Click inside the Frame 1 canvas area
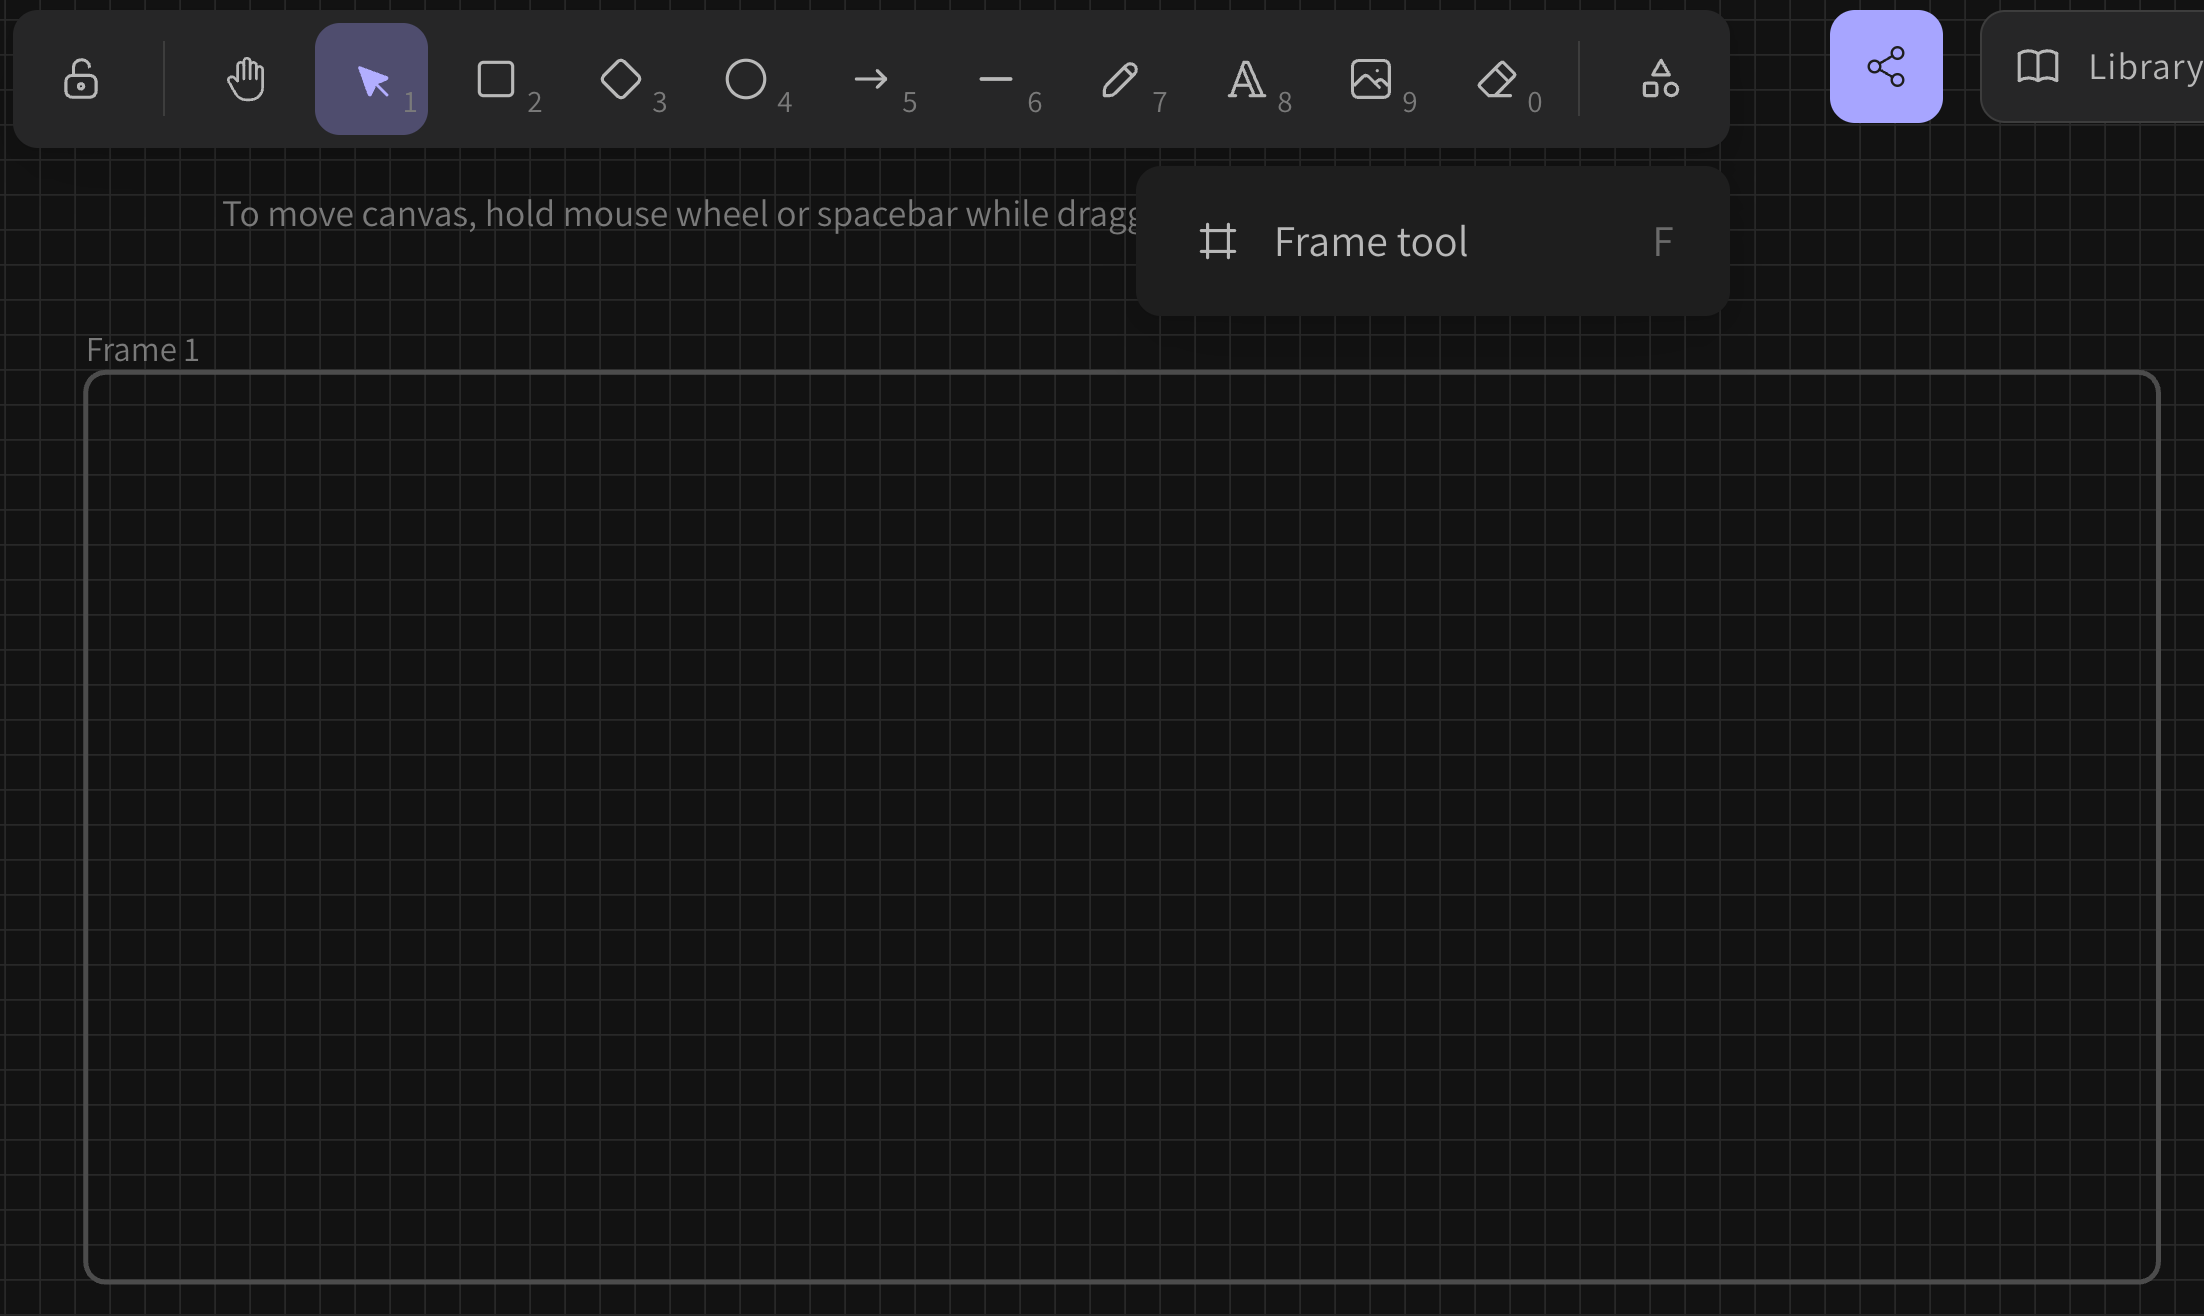This screenshot has height=1316, width=2204. [x=1100, y=830]
